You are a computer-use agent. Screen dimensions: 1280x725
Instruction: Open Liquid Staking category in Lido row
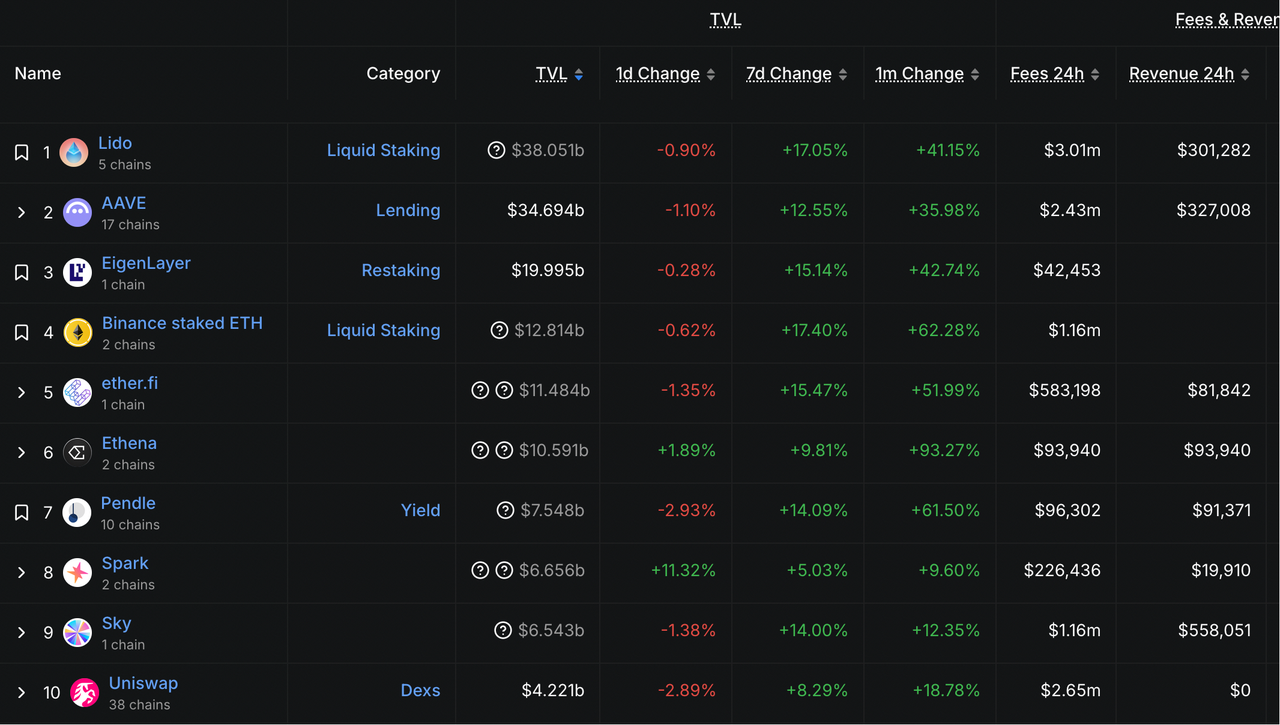coord(383,150)
